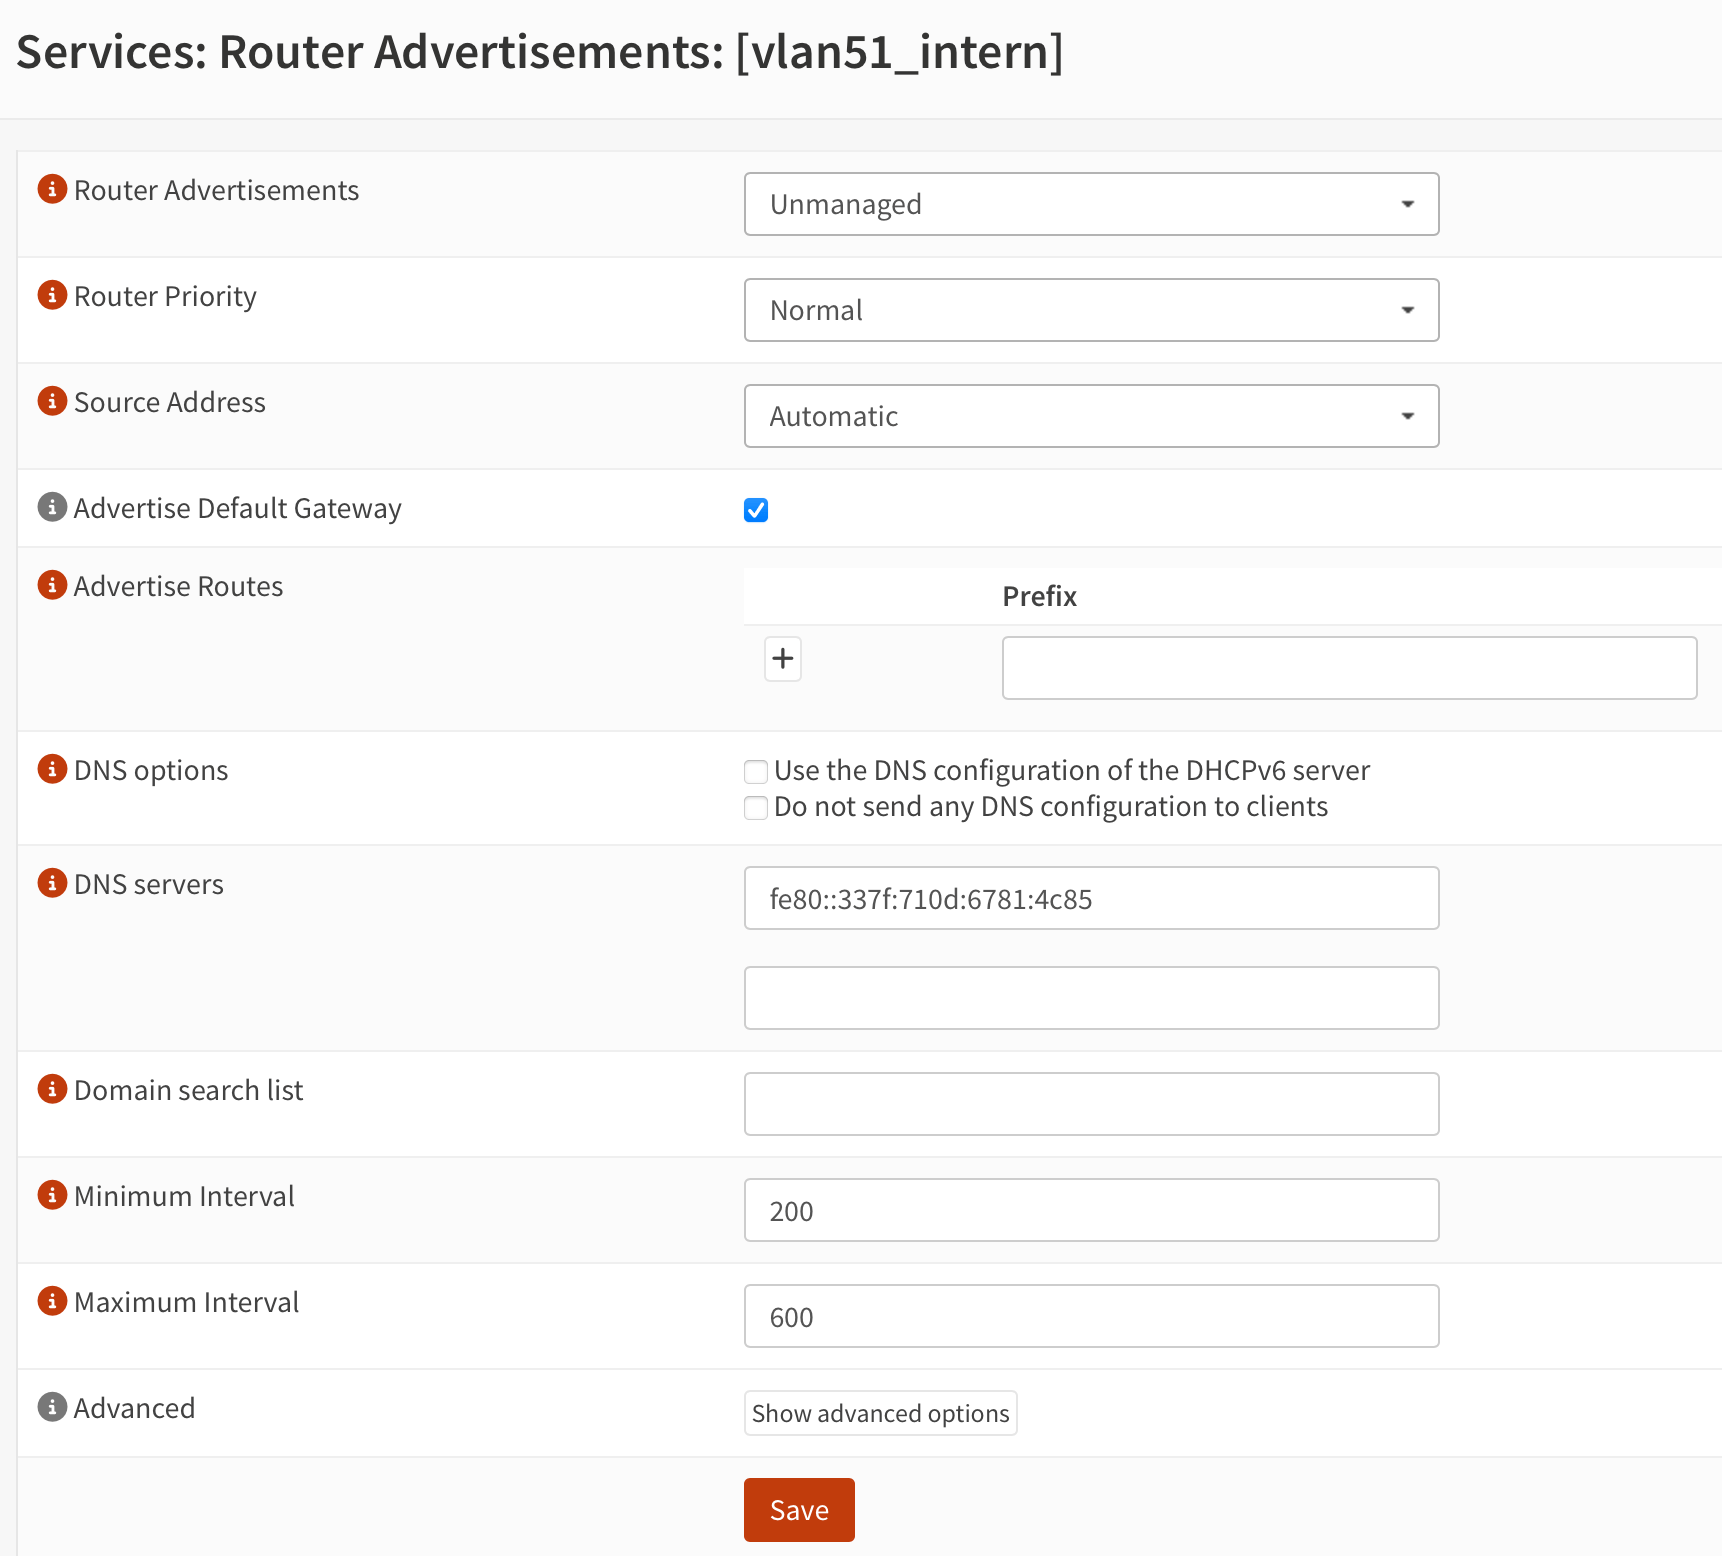Save the router advertisement settings
The width and height of the screenshot is (1722, 1556).
pyautogui.click(x=798, y=1510)
